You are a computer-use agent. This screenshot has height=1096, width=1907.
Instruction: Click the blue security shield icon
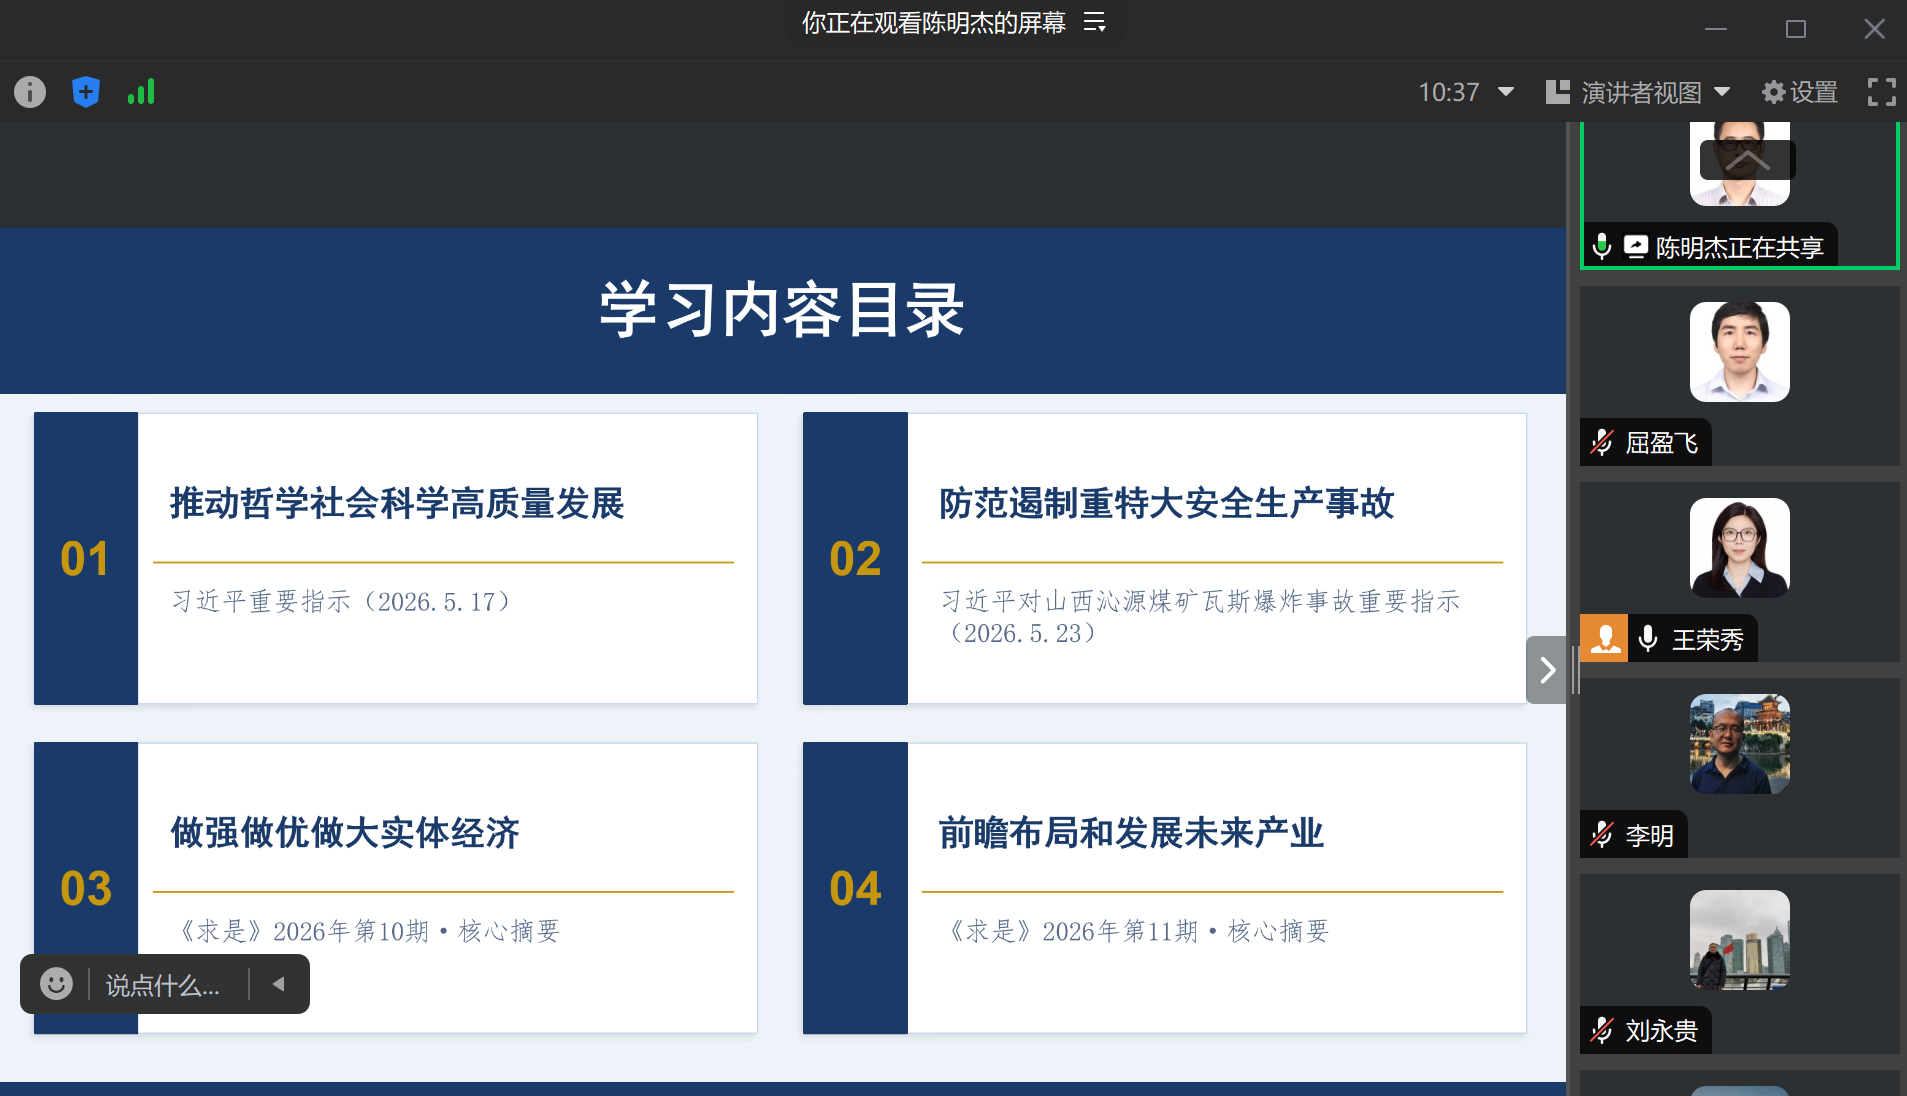point(86,92)
